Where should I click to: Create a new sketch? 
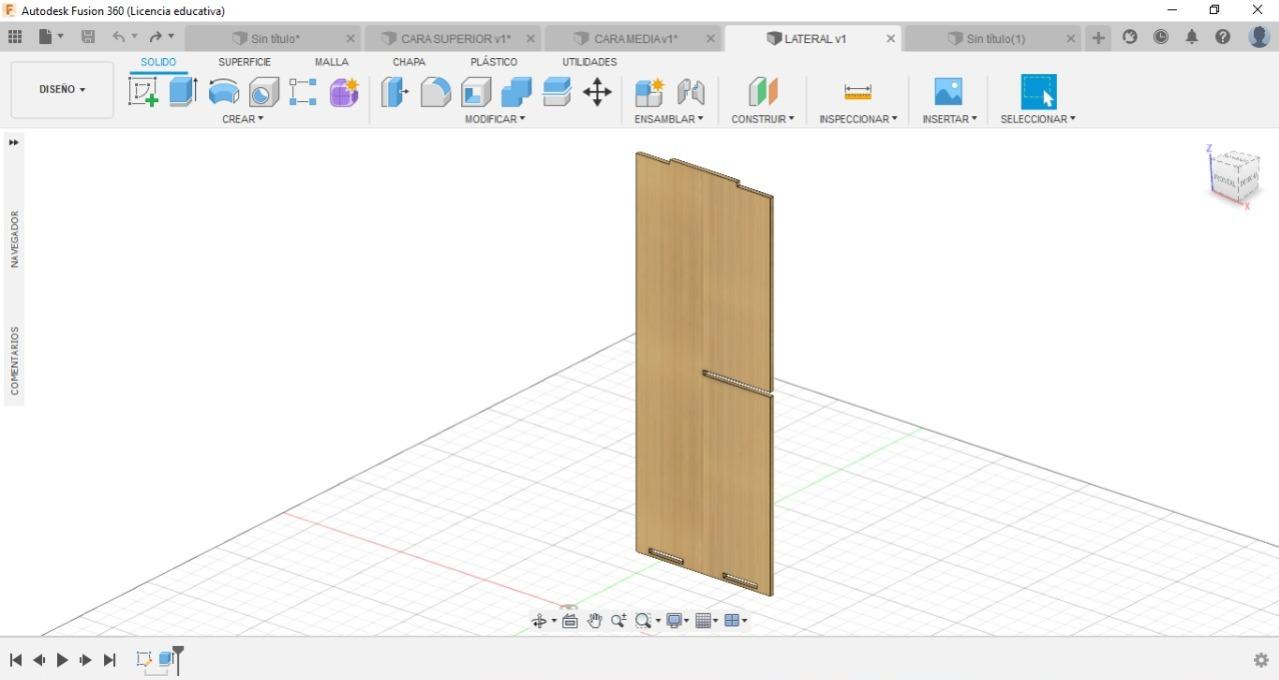click(143, 92)
